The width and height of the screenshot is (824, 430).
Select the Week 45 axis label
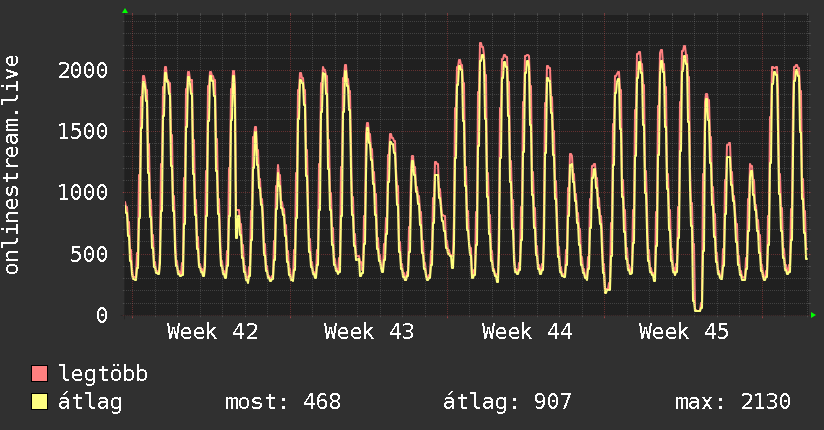coord(684,332)
